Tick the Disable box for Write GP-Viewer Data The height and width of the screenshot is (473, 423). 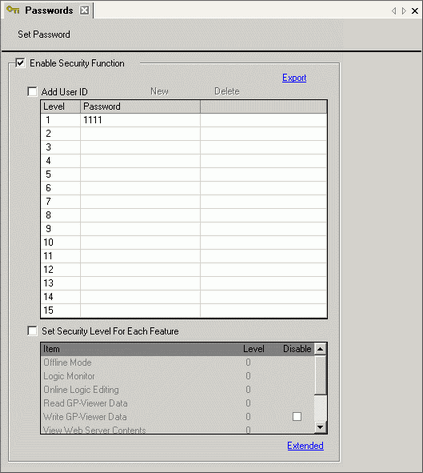pyautogui.click(x=297, y=416)
